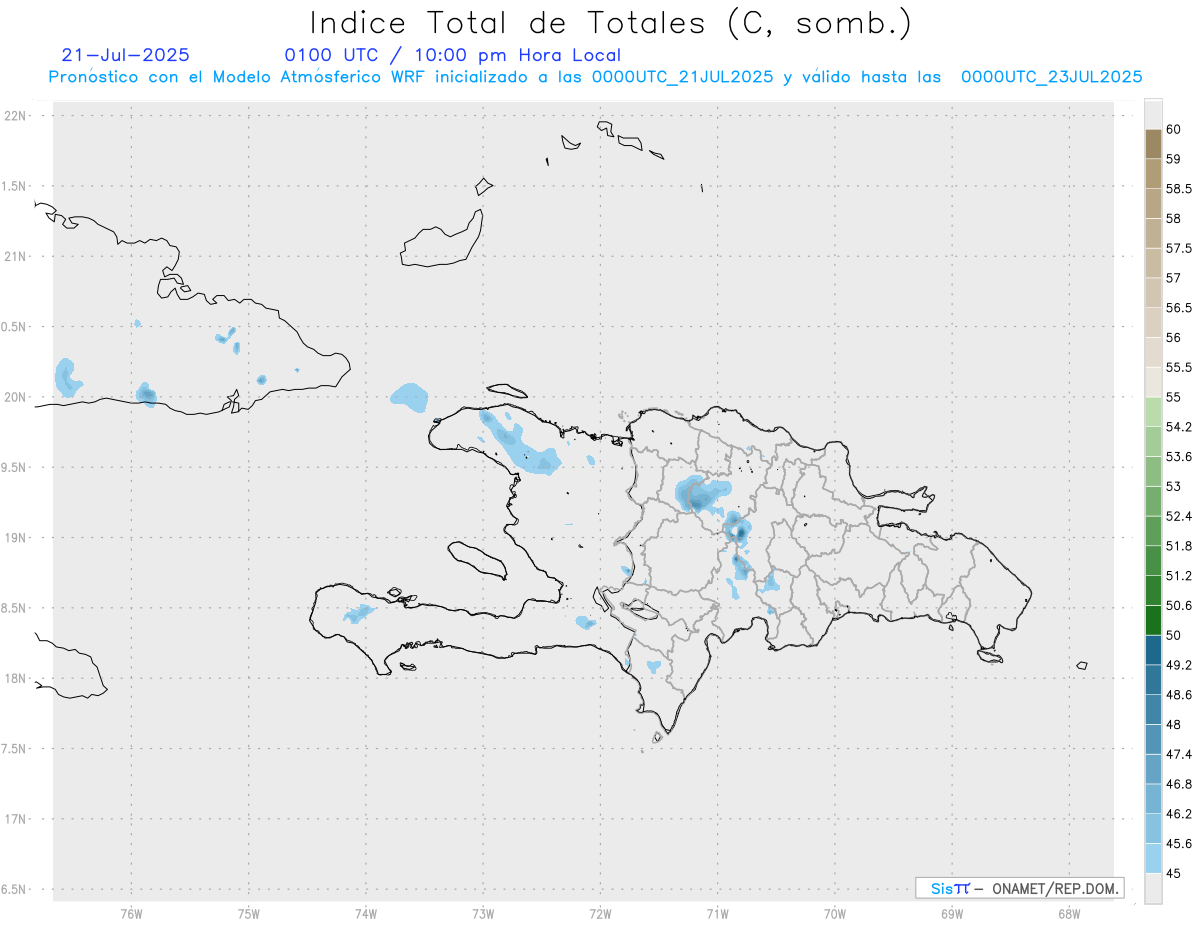Click the longitude label "75W"

coord(249,913)
